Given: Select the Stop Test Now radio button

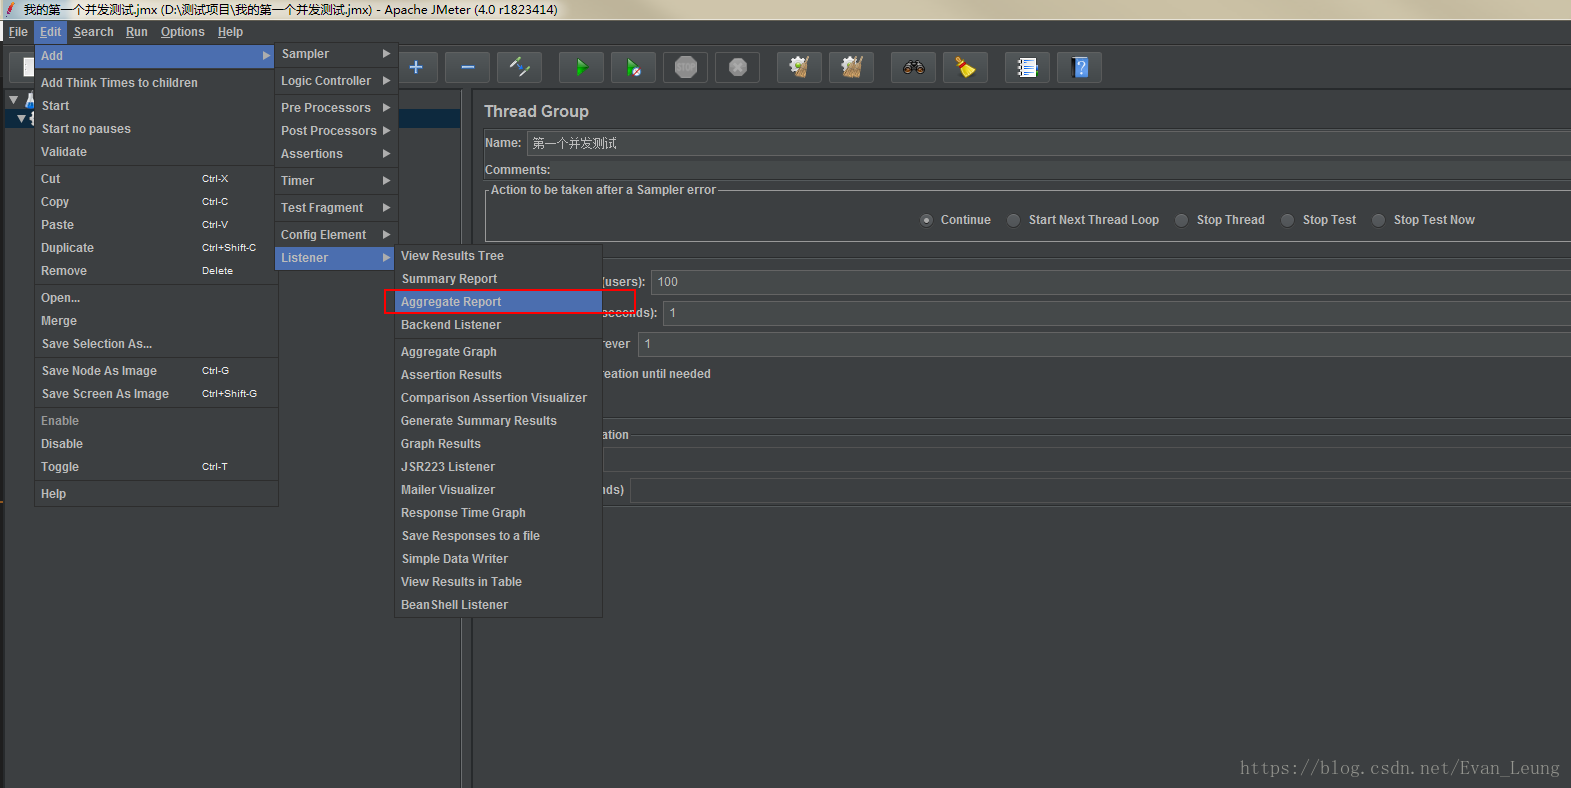Looking at the screenshot, I should [1379, 220].
